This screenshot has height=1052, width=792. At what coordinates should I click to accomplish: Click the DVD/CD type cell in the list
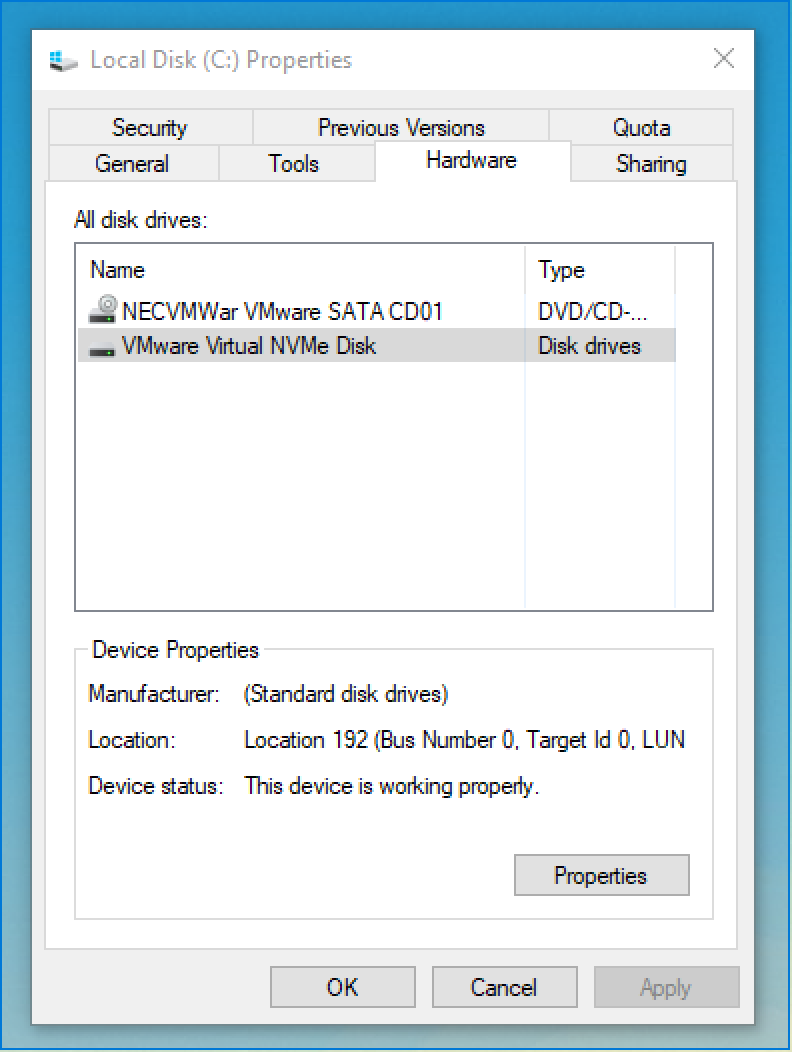click(592, 311)
